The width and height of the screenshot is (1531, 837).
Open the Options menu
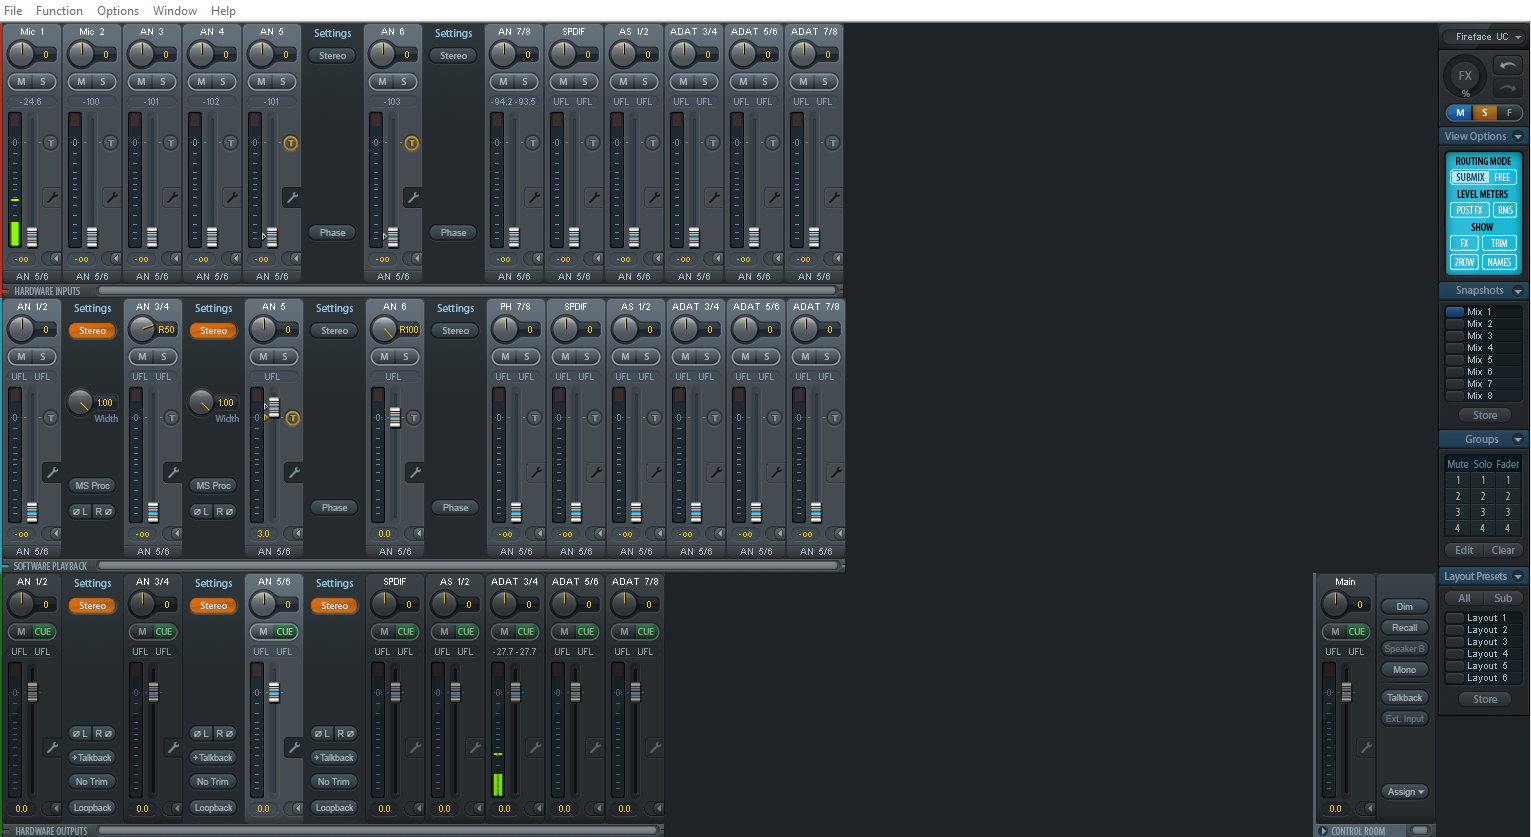[x=118, y=11]
